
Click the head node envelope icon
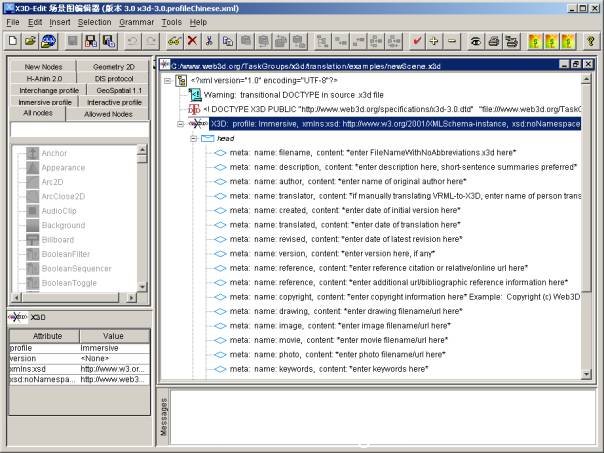(208, 138)
